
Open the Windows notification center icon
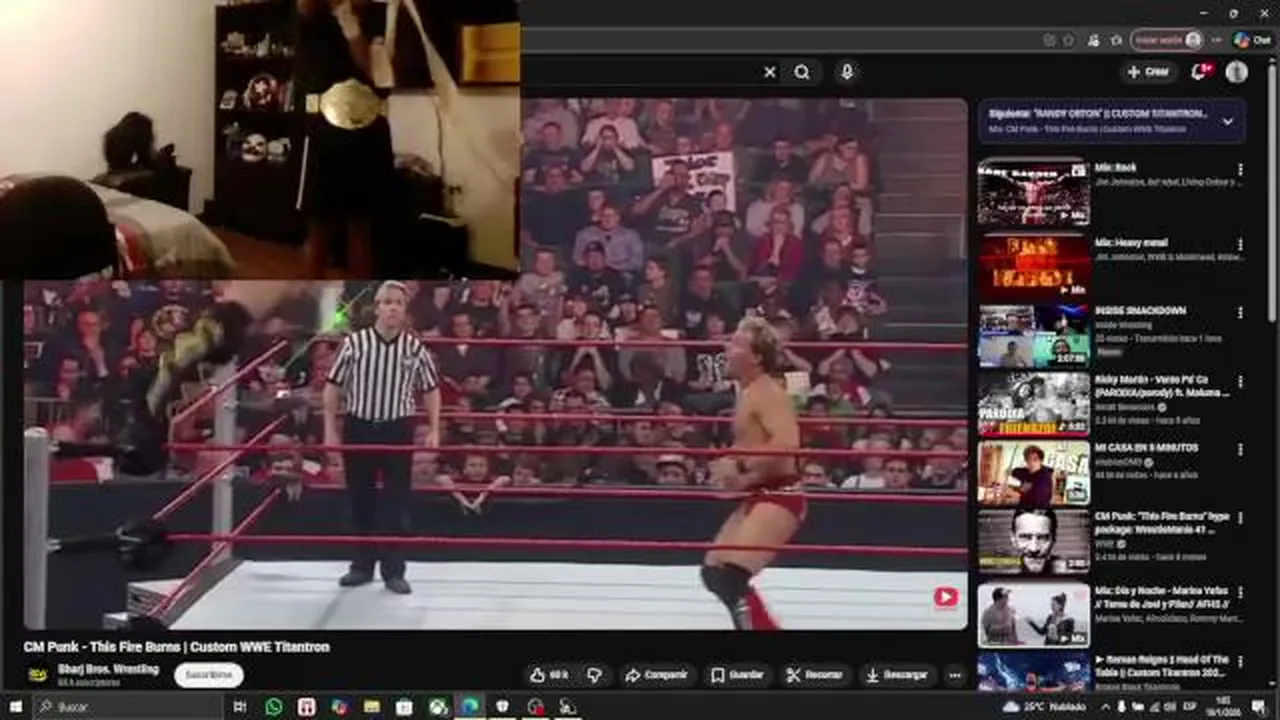click(x=1258, y=706)
